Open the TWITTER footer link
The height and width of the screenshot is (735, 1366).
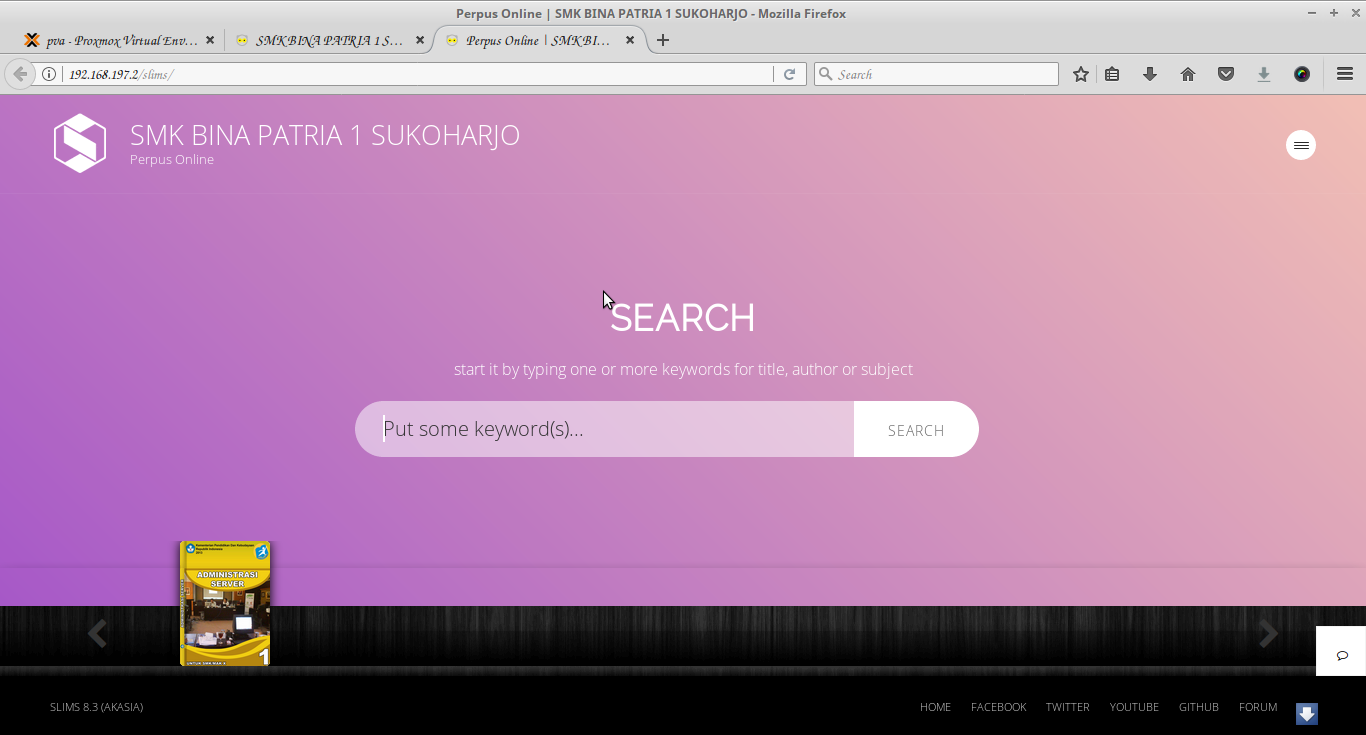point(1067,707)
